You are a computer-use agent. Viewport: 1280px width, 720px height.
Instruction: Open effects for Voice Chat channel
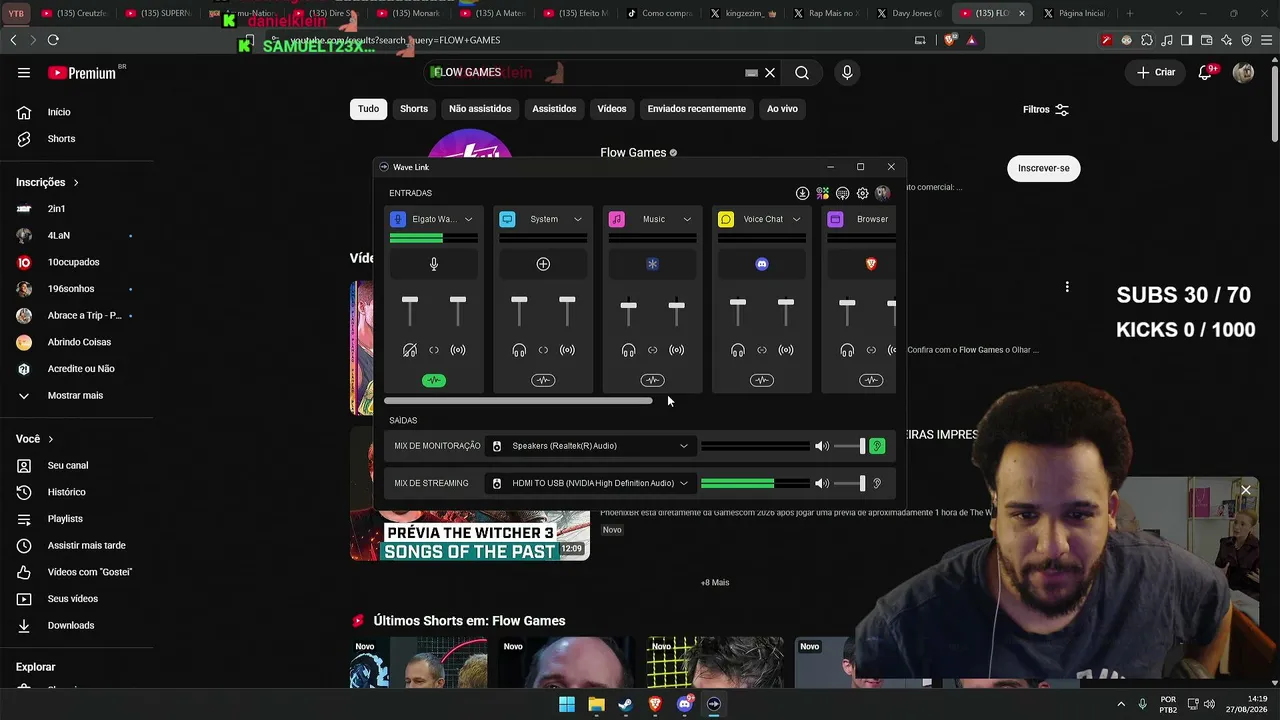coord(762,380)
